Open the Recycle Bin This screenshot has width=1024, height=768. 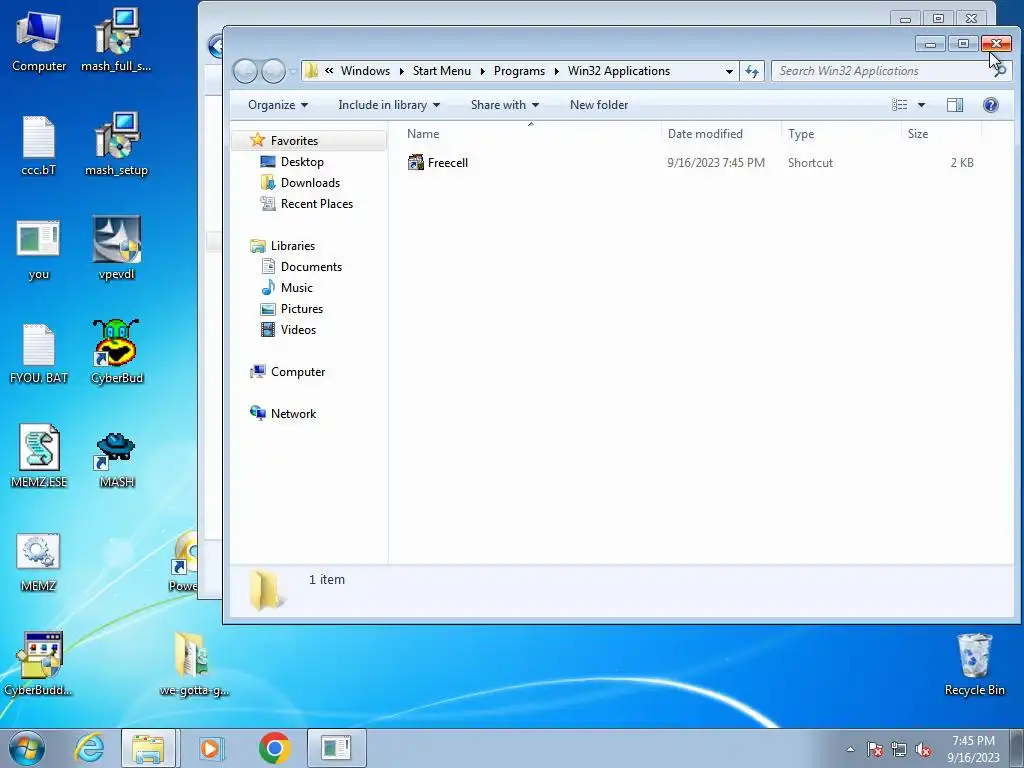(974, 665)
